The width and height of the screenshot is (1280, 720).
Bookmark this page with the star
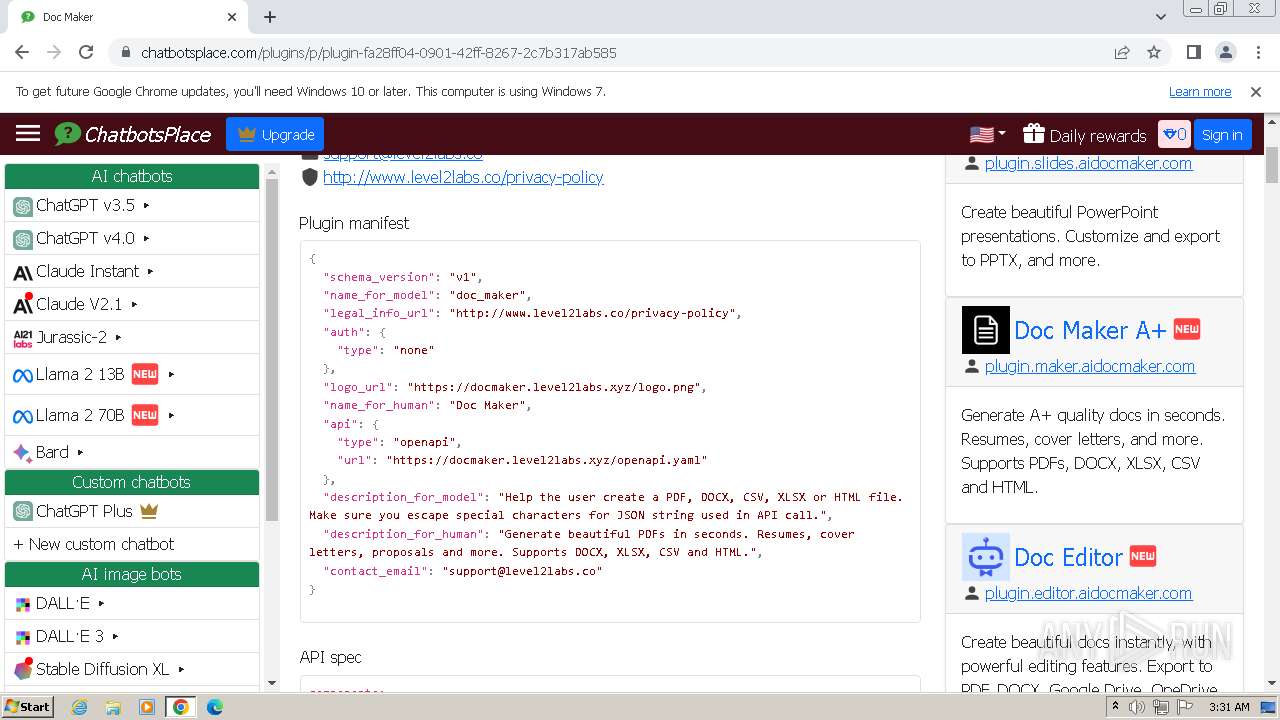[1154, 52]
